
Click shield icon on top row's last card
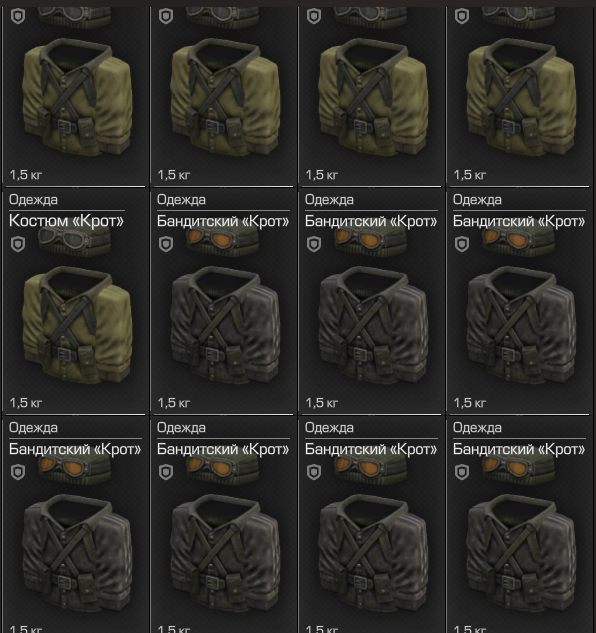pos(462,16)
